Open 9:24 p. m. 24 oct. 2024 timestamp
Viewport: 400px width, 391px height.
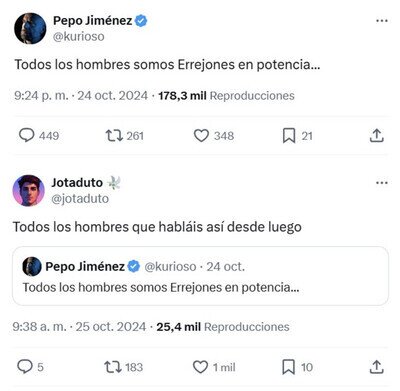[x=81, y=96]
